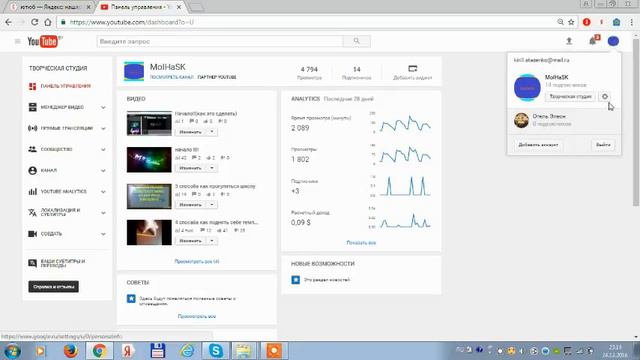Viewport: 640px width, 360px height.
Task: Click the zoom magnifier in address bar
Action: 560,22
